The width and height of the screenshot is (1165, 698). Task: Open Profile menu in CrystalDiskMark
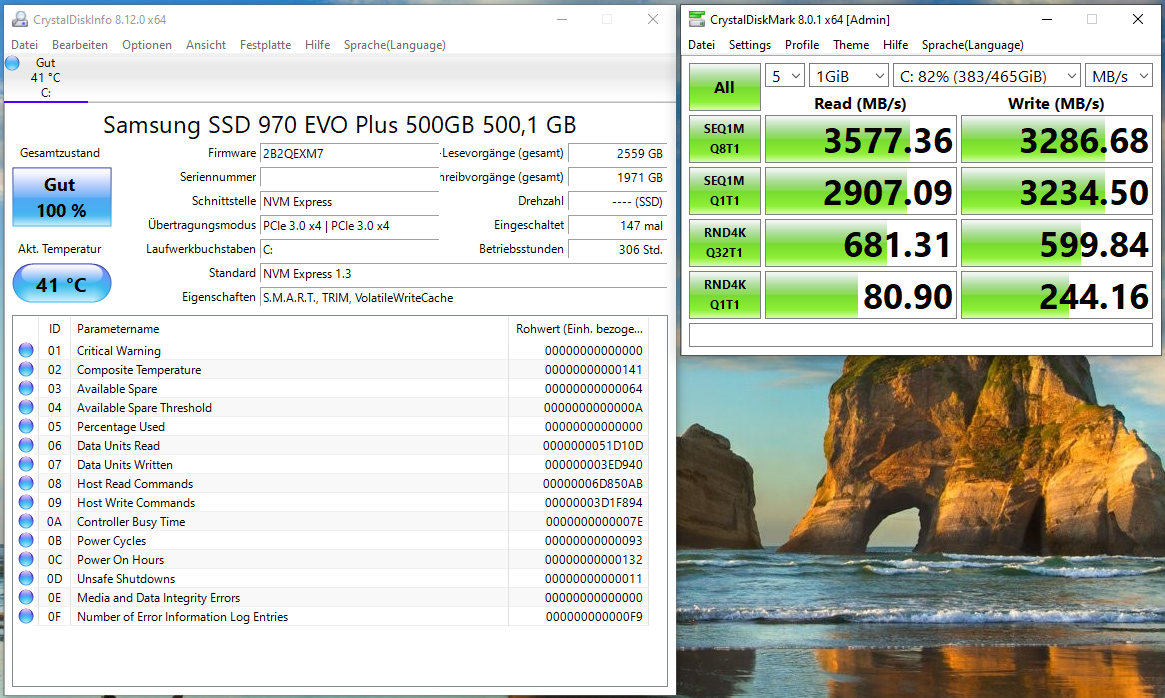(x=802, y=45)
